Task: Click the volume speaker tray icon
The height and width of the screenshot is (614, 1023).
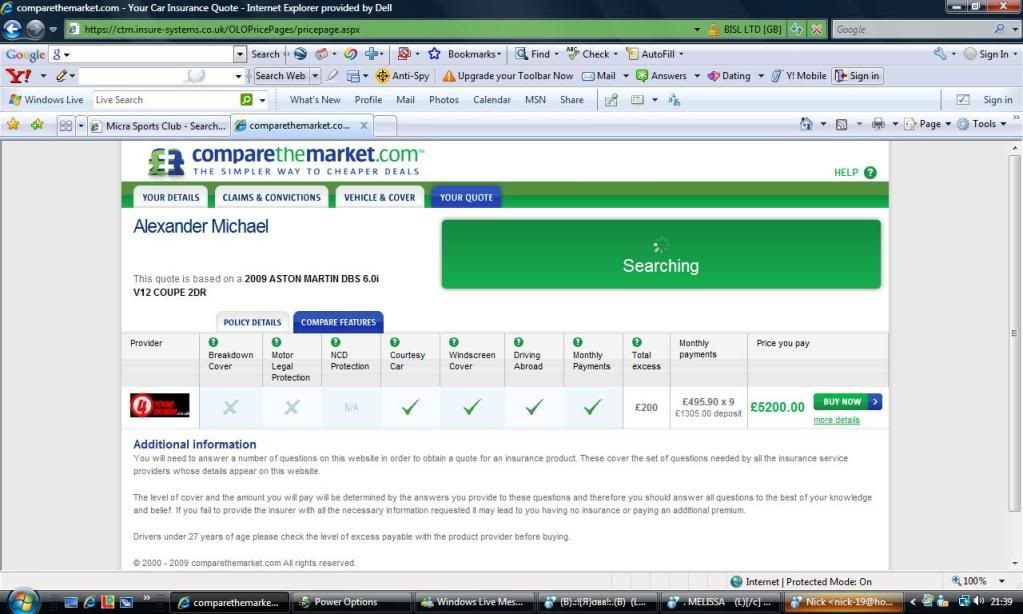Action: [x=979, y=602]
